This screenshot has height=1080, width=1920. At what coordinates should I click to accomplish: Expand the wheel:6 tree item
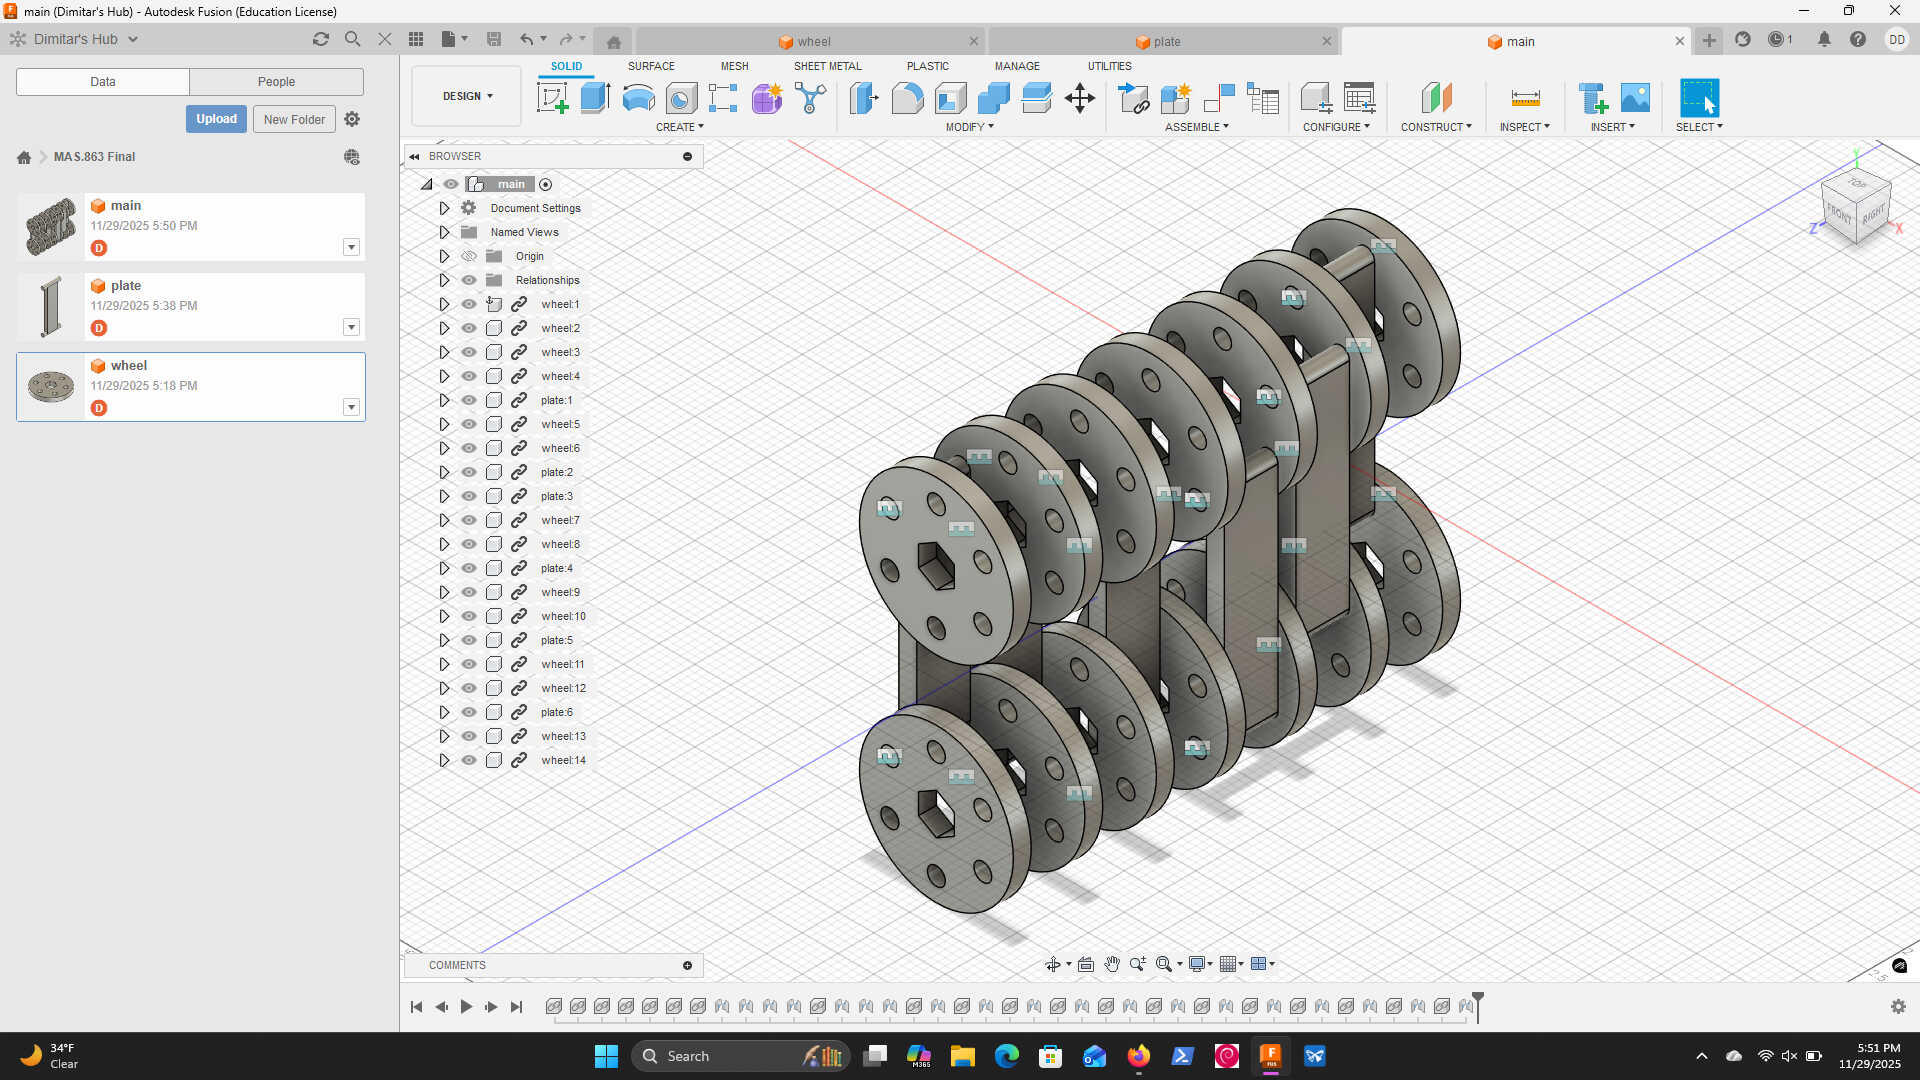444,448
